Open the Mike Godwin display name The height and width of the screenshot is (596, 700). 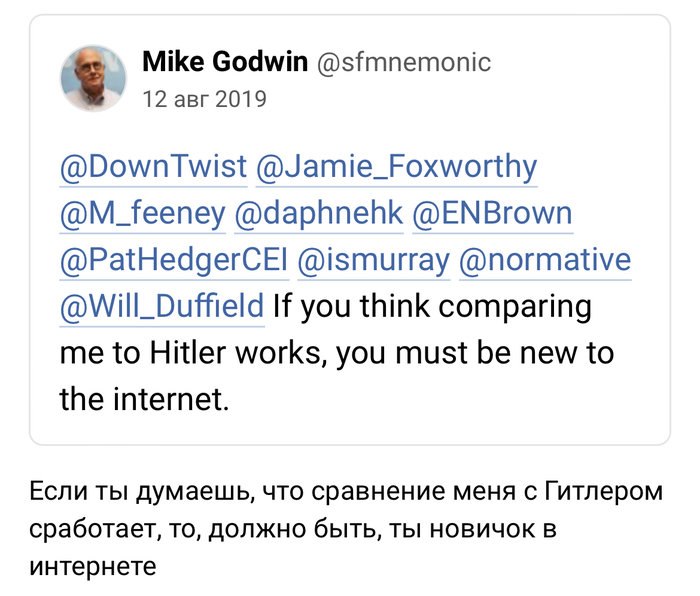pos(225,63)
